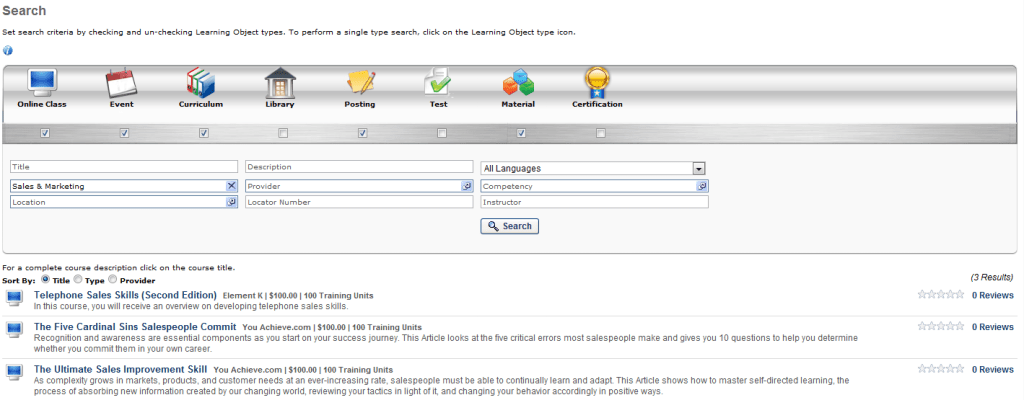Click into the Description input field
This screenshot has width=1024, height=400.
[359, 167]
